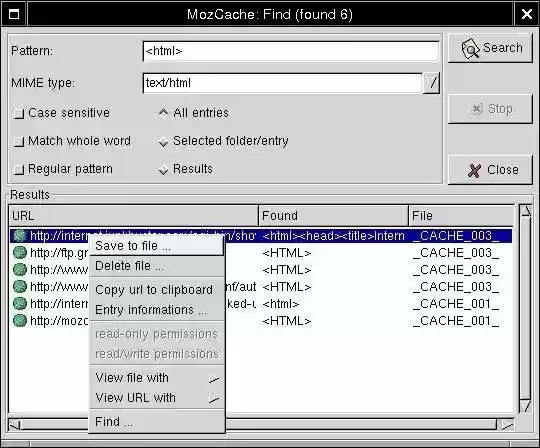Click the red X icon on Close
This screenshot has height=448, width=540.
click(474, 170)
